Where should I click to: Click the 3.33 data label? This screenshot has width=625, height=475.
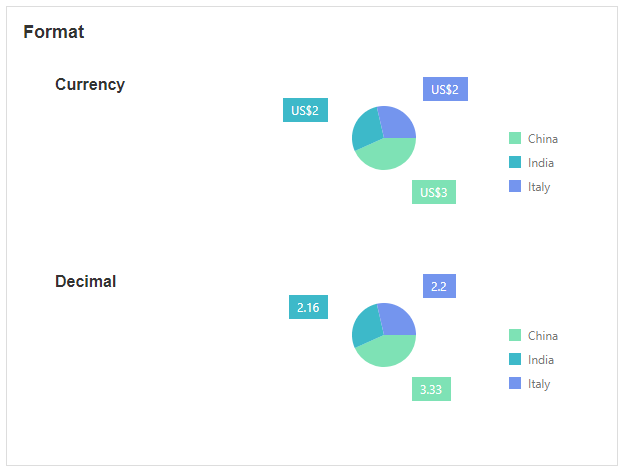(431, 389)
